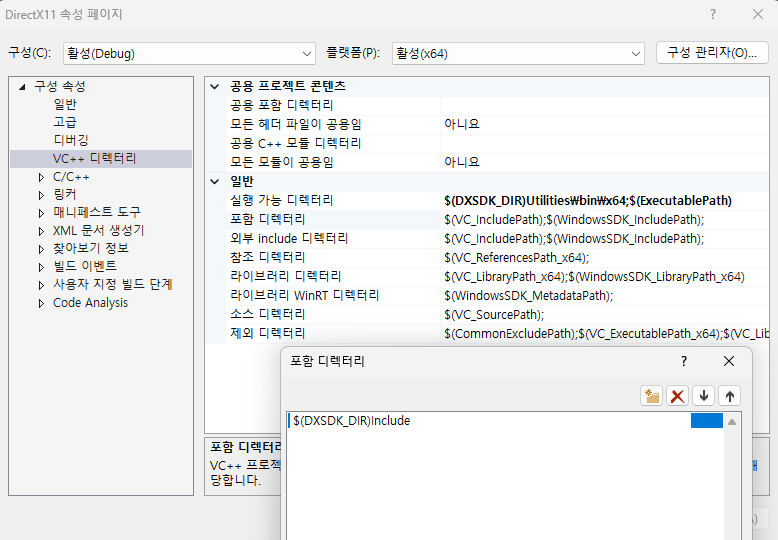Image resolution: width=778 pixels, height=540 pixels.
Task: Click the list scrollbar up arrow
Action: point(732,422)
